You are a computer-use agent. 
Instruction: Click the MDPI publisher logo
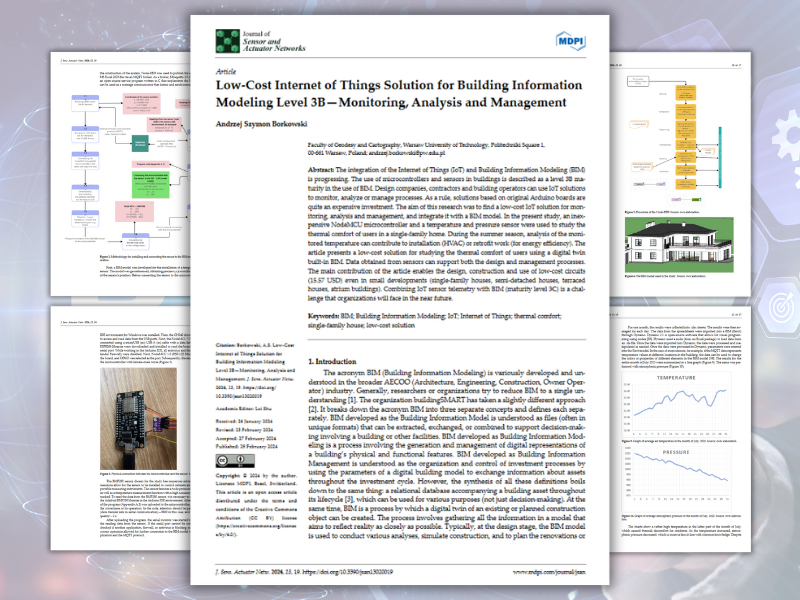click(x=570, y=41)
